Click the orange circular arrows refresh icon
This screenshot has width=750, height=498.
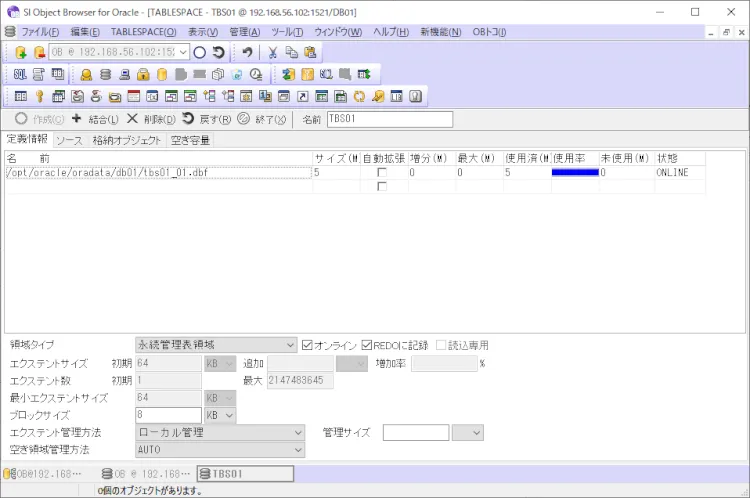pos(359,96)
